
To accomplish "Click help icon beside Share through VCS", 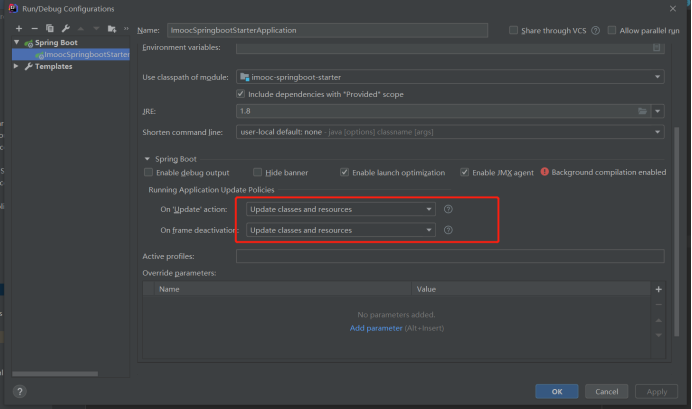I will [x=596, y=31].
